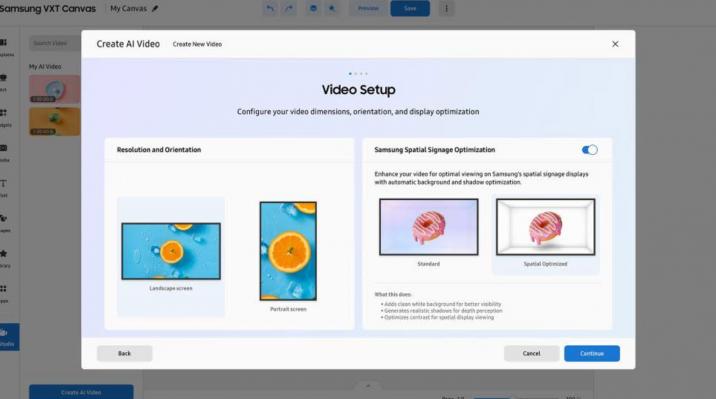This screenshot has height=399, width=716.
Task: Click the Create AI Video sidebar button
Action: click(x=81, y=392)
